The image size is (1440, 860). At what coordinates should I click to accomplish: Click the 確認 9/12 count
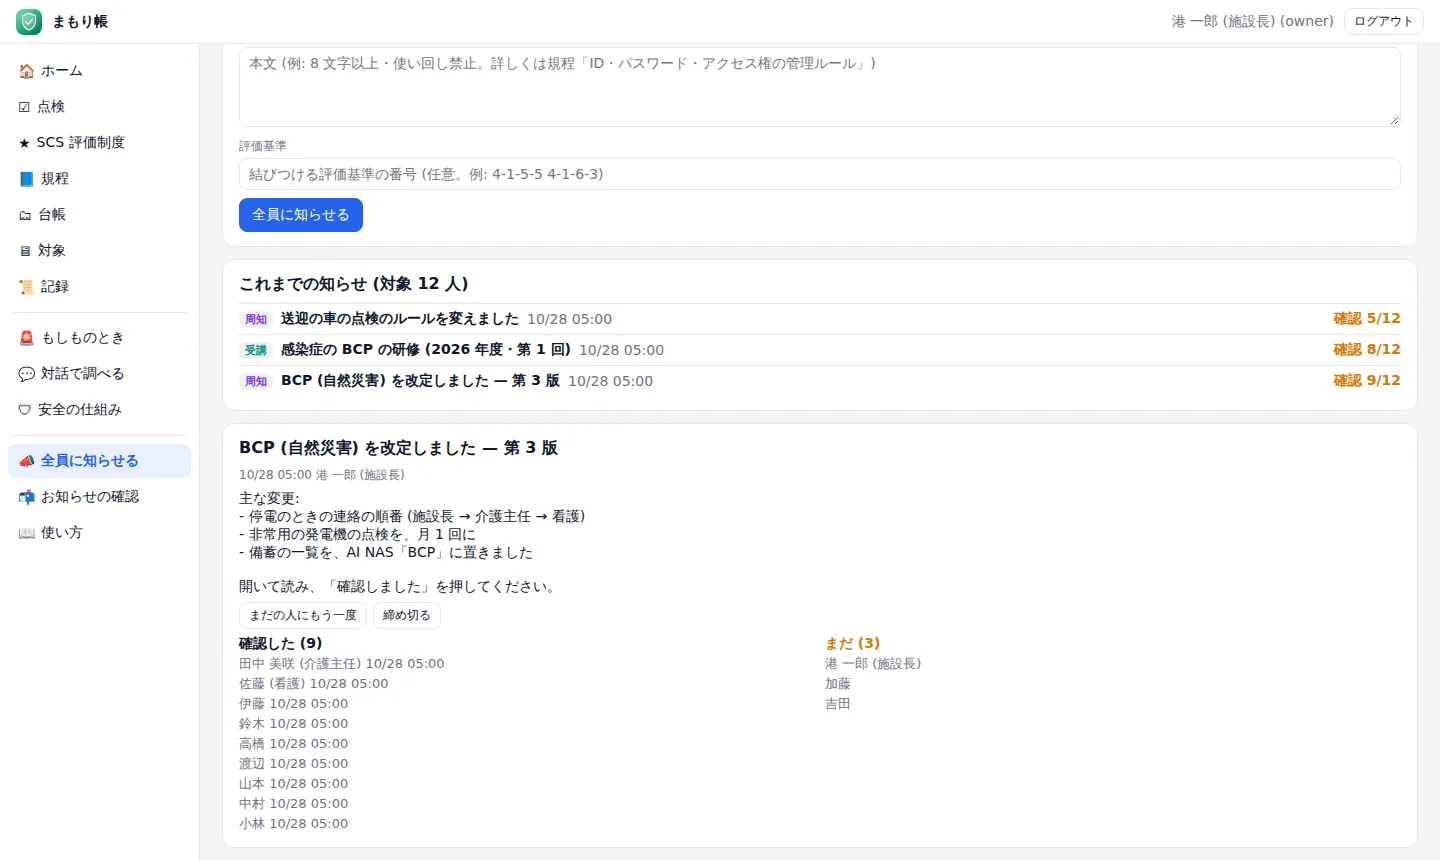(1367, 381)
